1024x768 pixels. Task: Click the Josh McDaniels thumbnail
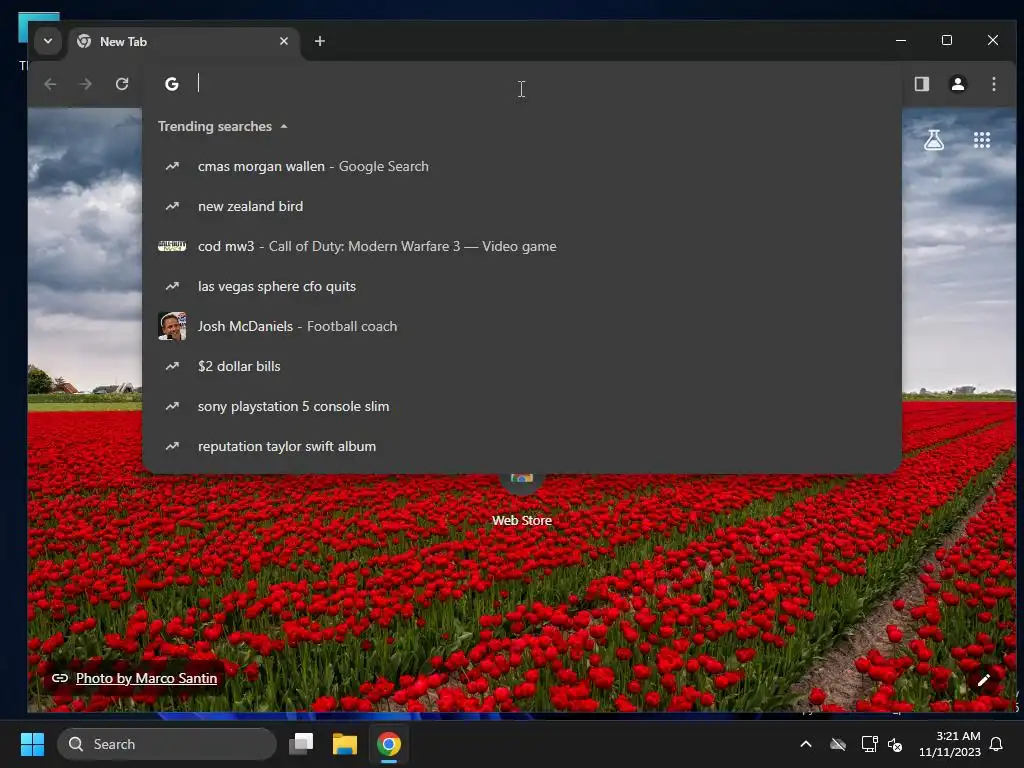tap(172, 326)
